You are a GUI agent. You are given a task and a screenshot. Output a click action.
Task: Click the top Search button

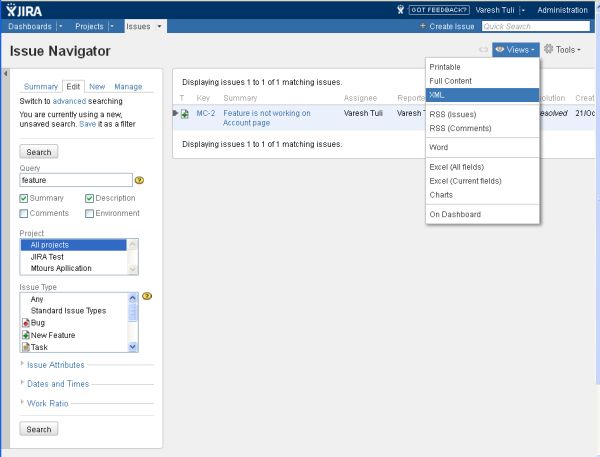point(39,152)
